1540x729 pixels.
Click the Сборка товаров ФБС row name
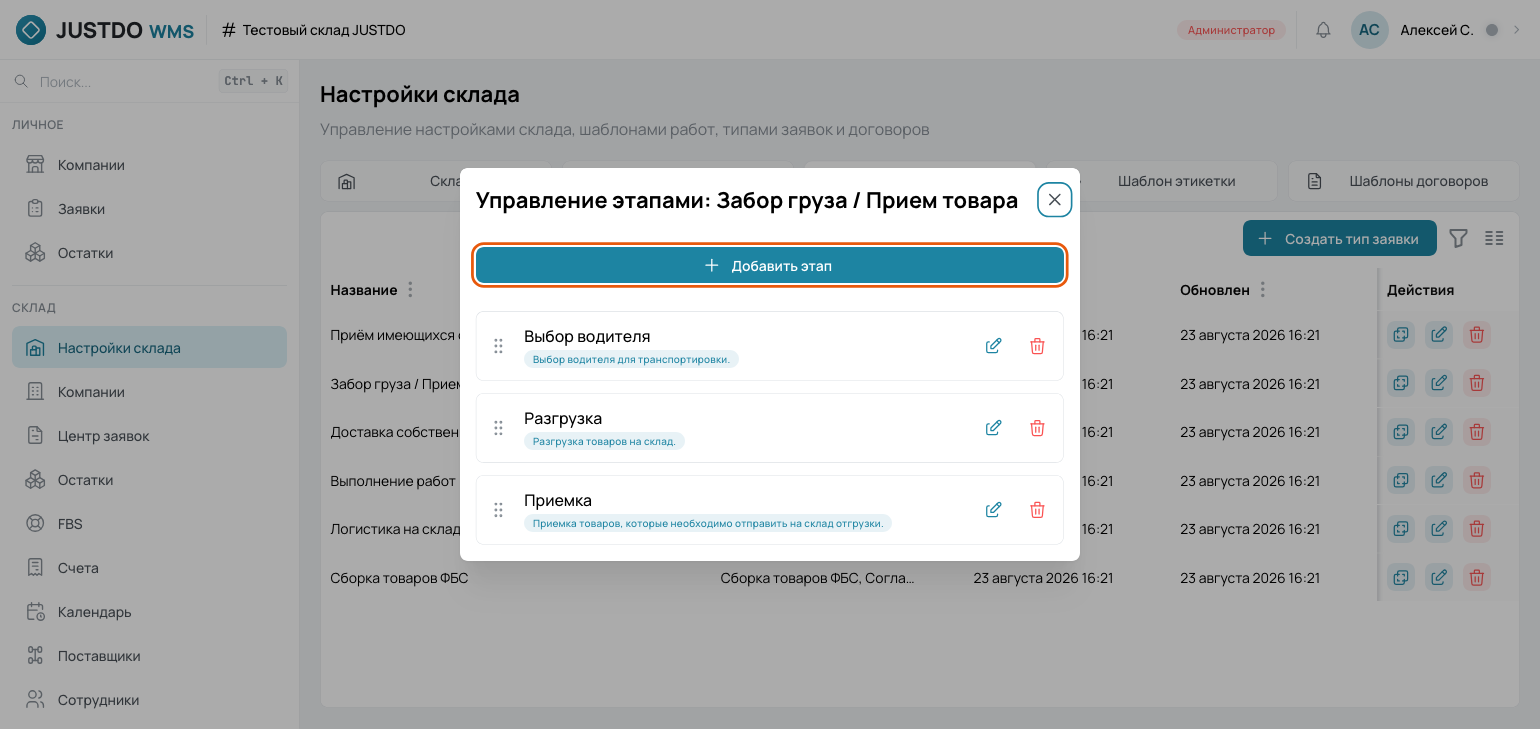point(399,578)
